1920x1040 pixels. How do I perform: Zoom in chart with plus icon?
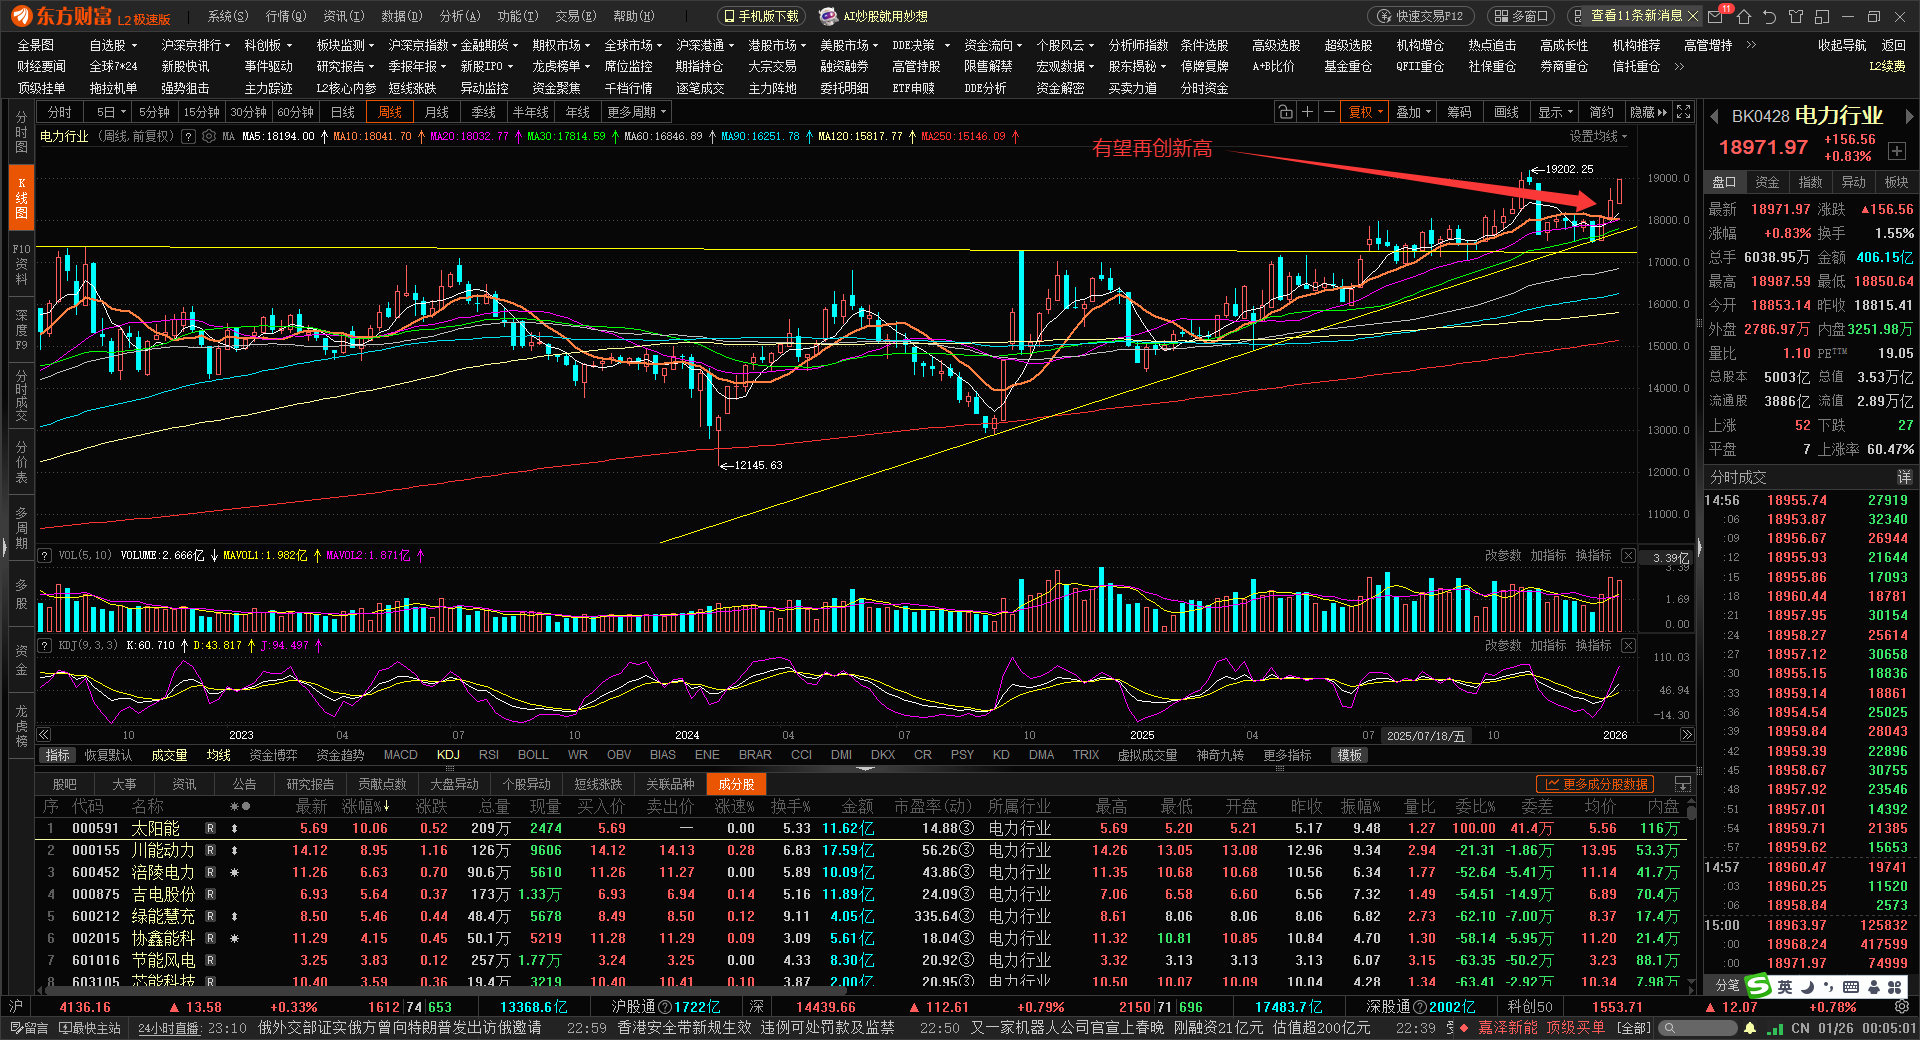click(x=1307, y=112)
